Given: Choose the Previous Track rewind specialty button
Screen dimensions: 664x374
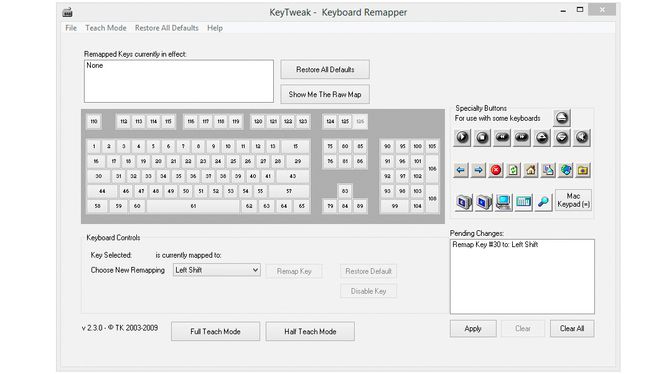Looking at the screenshot, I should click(x=502, y=137).
